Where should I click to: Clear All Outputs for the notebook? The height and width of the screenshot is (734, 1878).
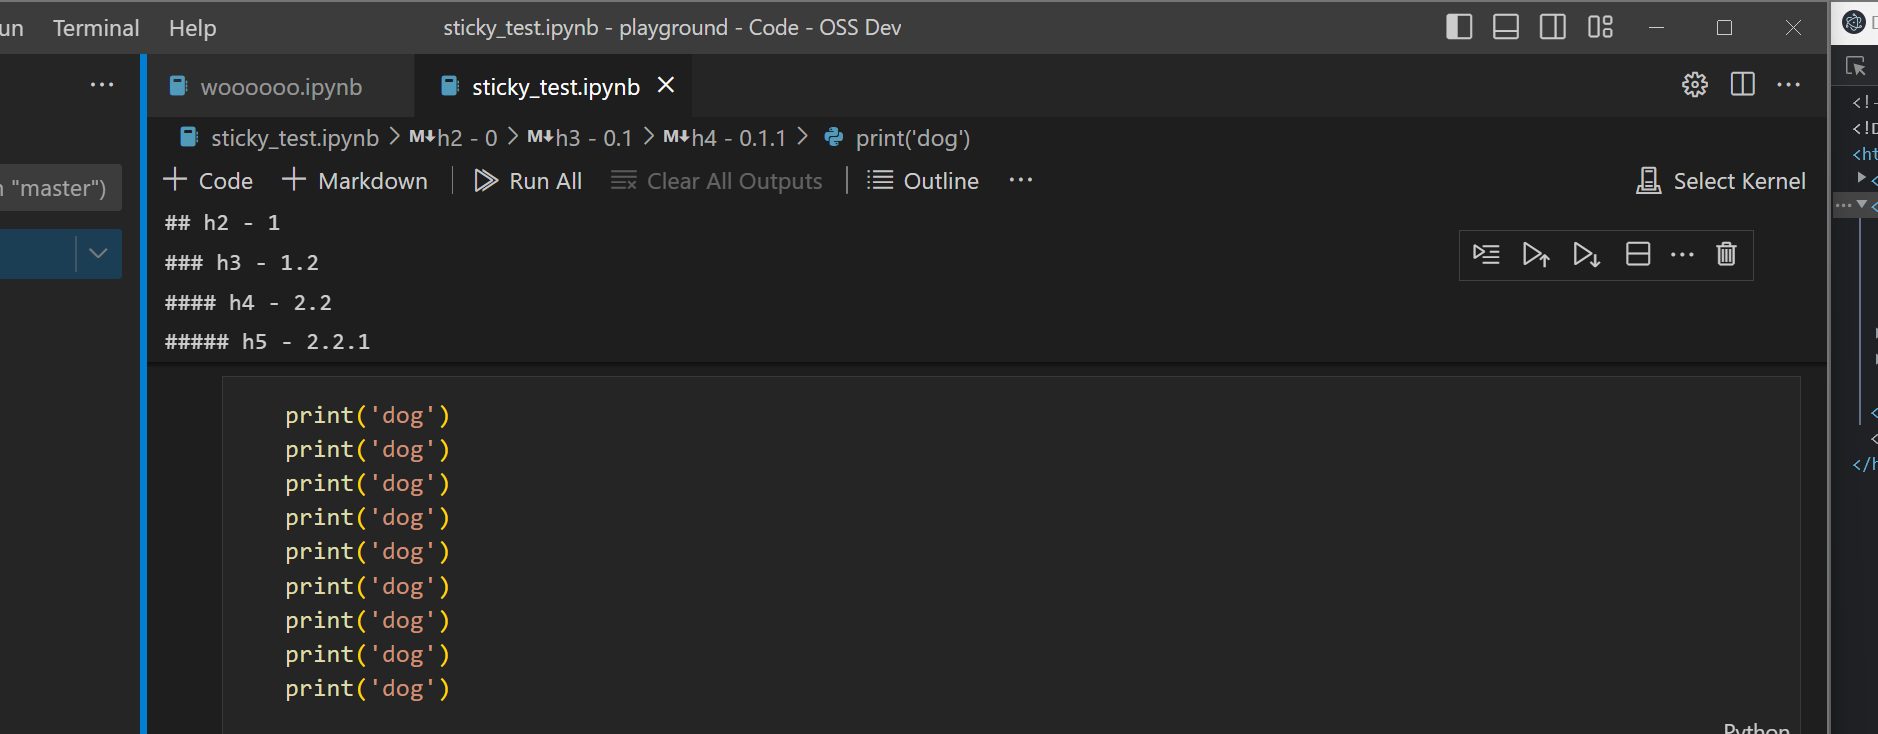717,181
